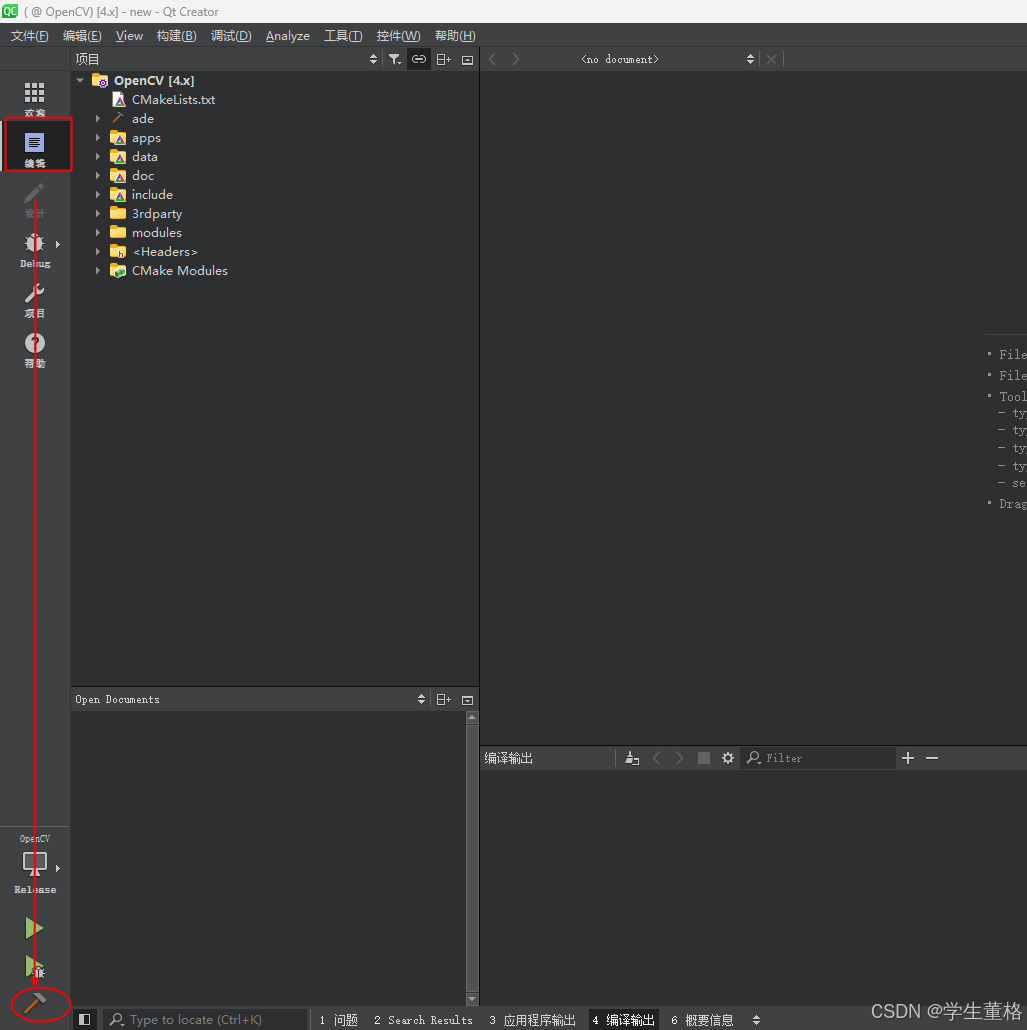Open the filter tree options in Projects pane

pos(394,59)
